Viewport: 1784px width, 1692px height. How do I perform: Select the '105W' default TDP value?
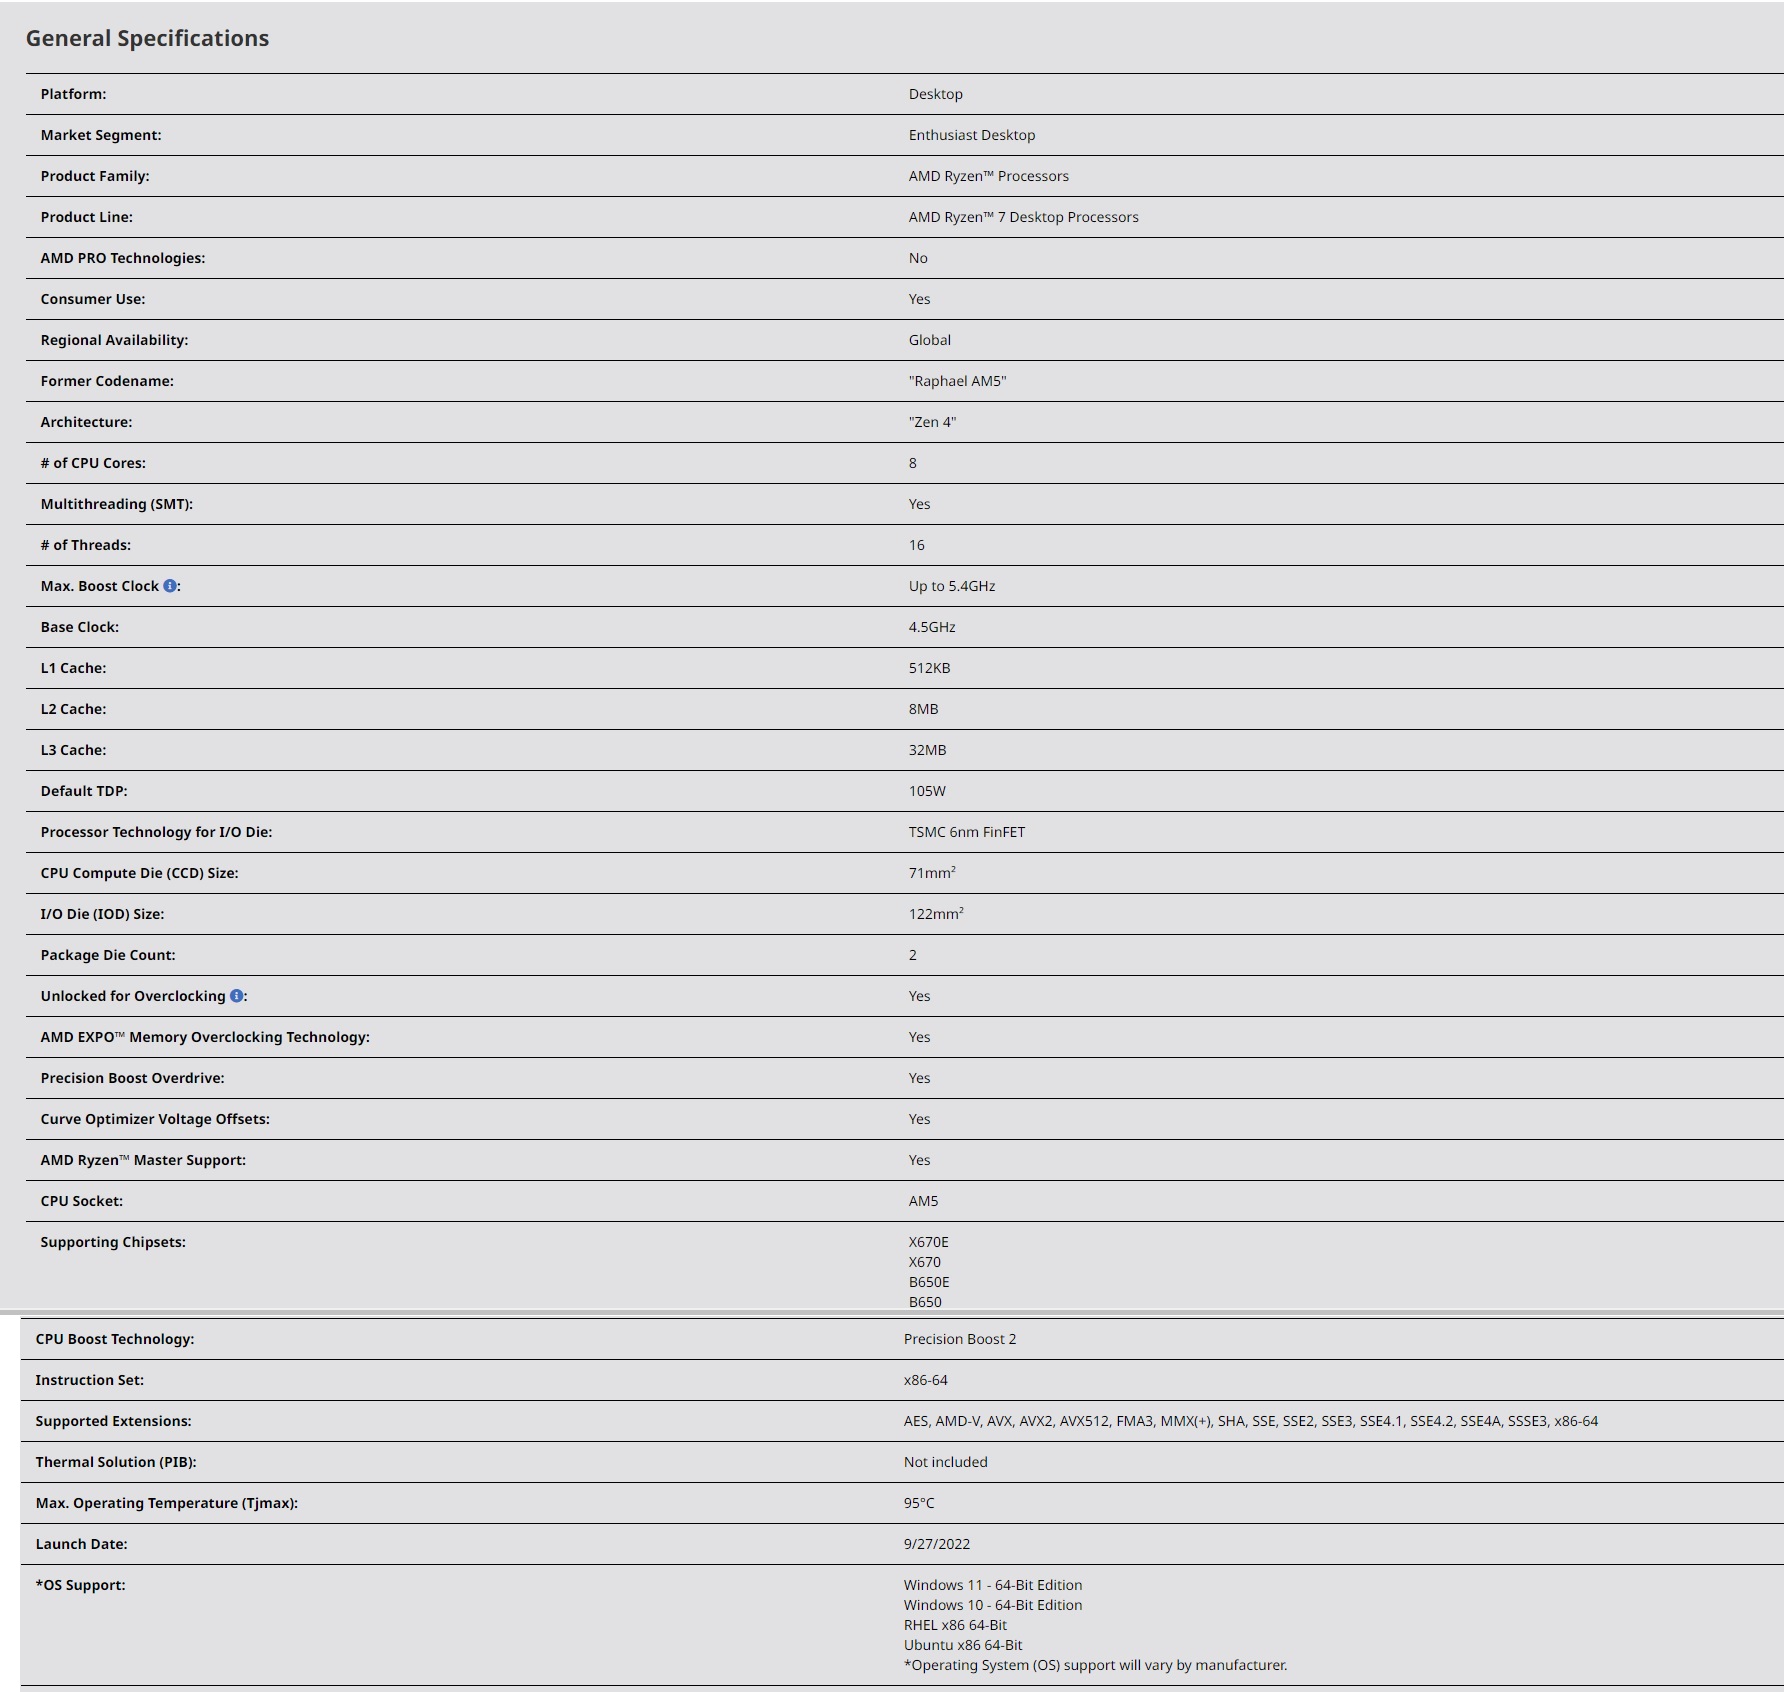(x=928, y=791)
